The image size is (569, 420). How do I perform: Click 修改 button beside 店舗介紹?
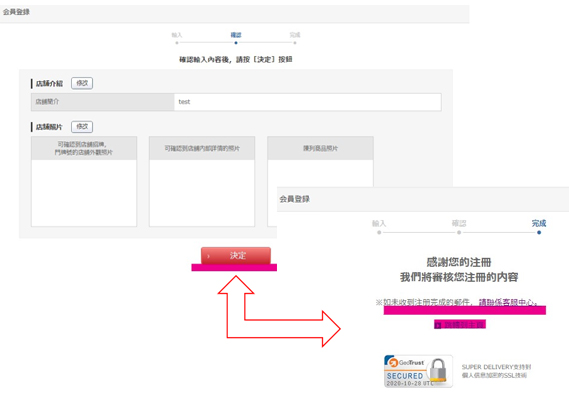click(82, 83)
